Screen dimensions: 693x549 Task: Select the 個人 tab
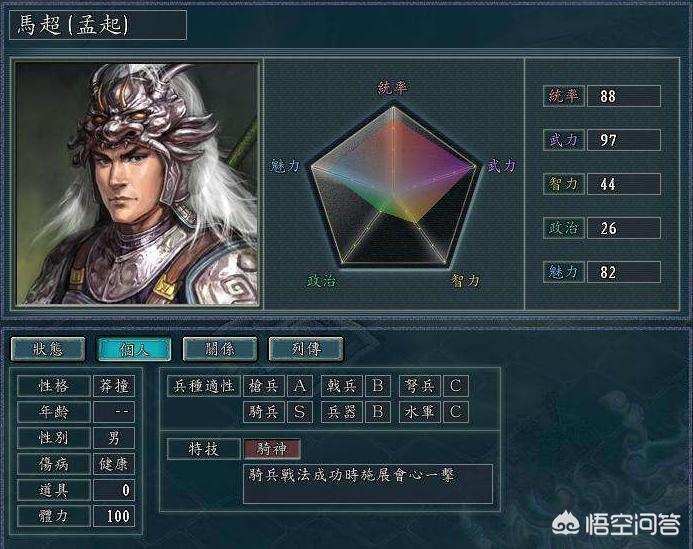[134, 349]
